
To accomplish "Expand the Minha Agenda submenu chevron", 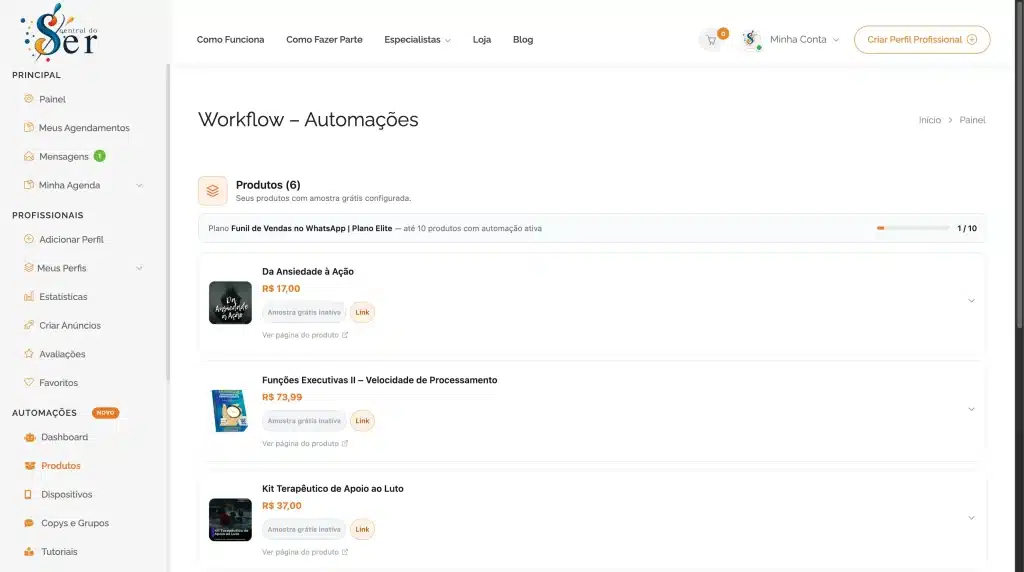I will tap(139, 185).
